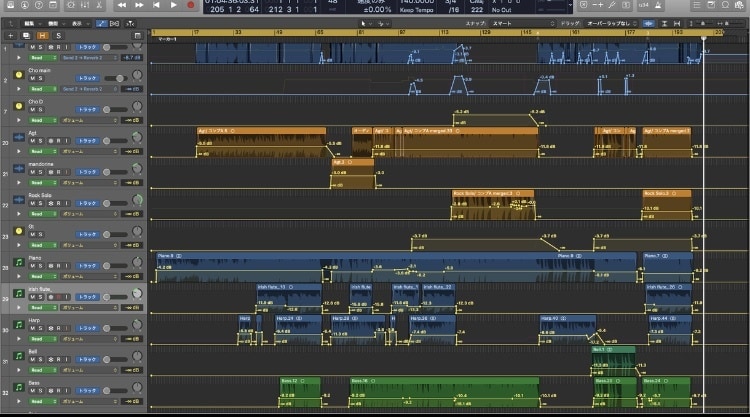Toggle the global Solo S button
Screen dimensions: 750x417
pos(58,36)
